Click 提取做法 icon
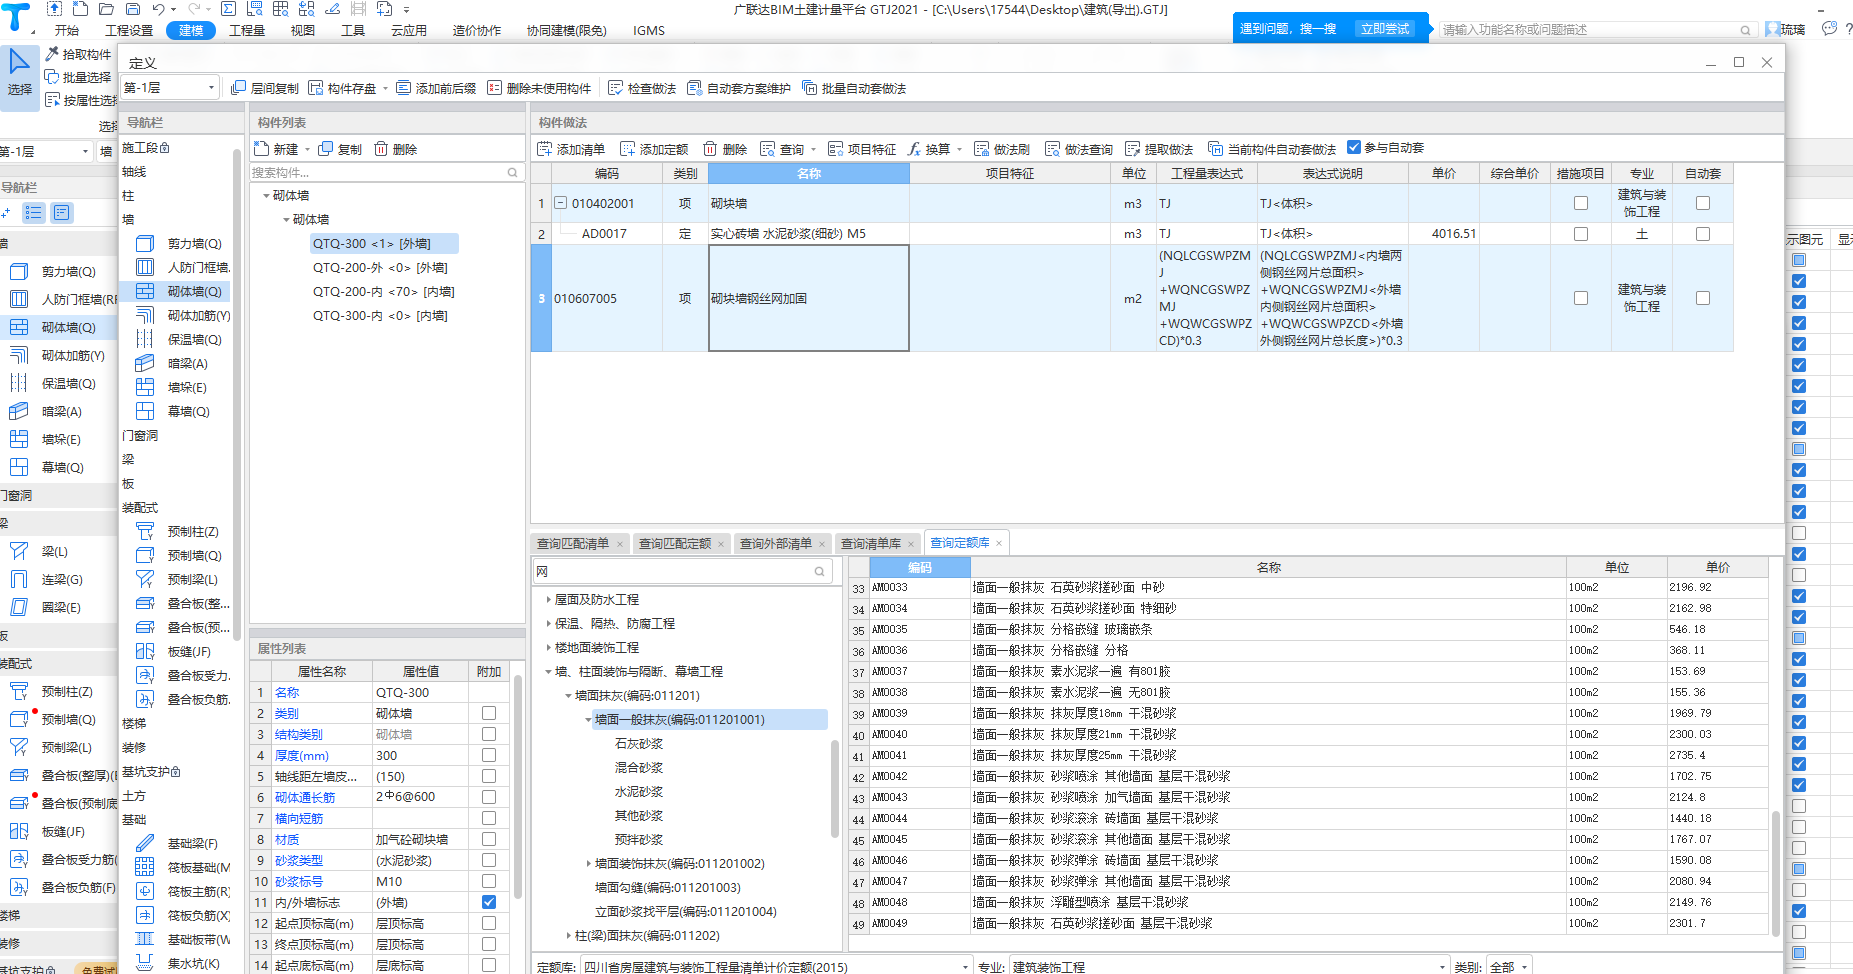Screen dimensions: 1853x974 point(1133,149)
